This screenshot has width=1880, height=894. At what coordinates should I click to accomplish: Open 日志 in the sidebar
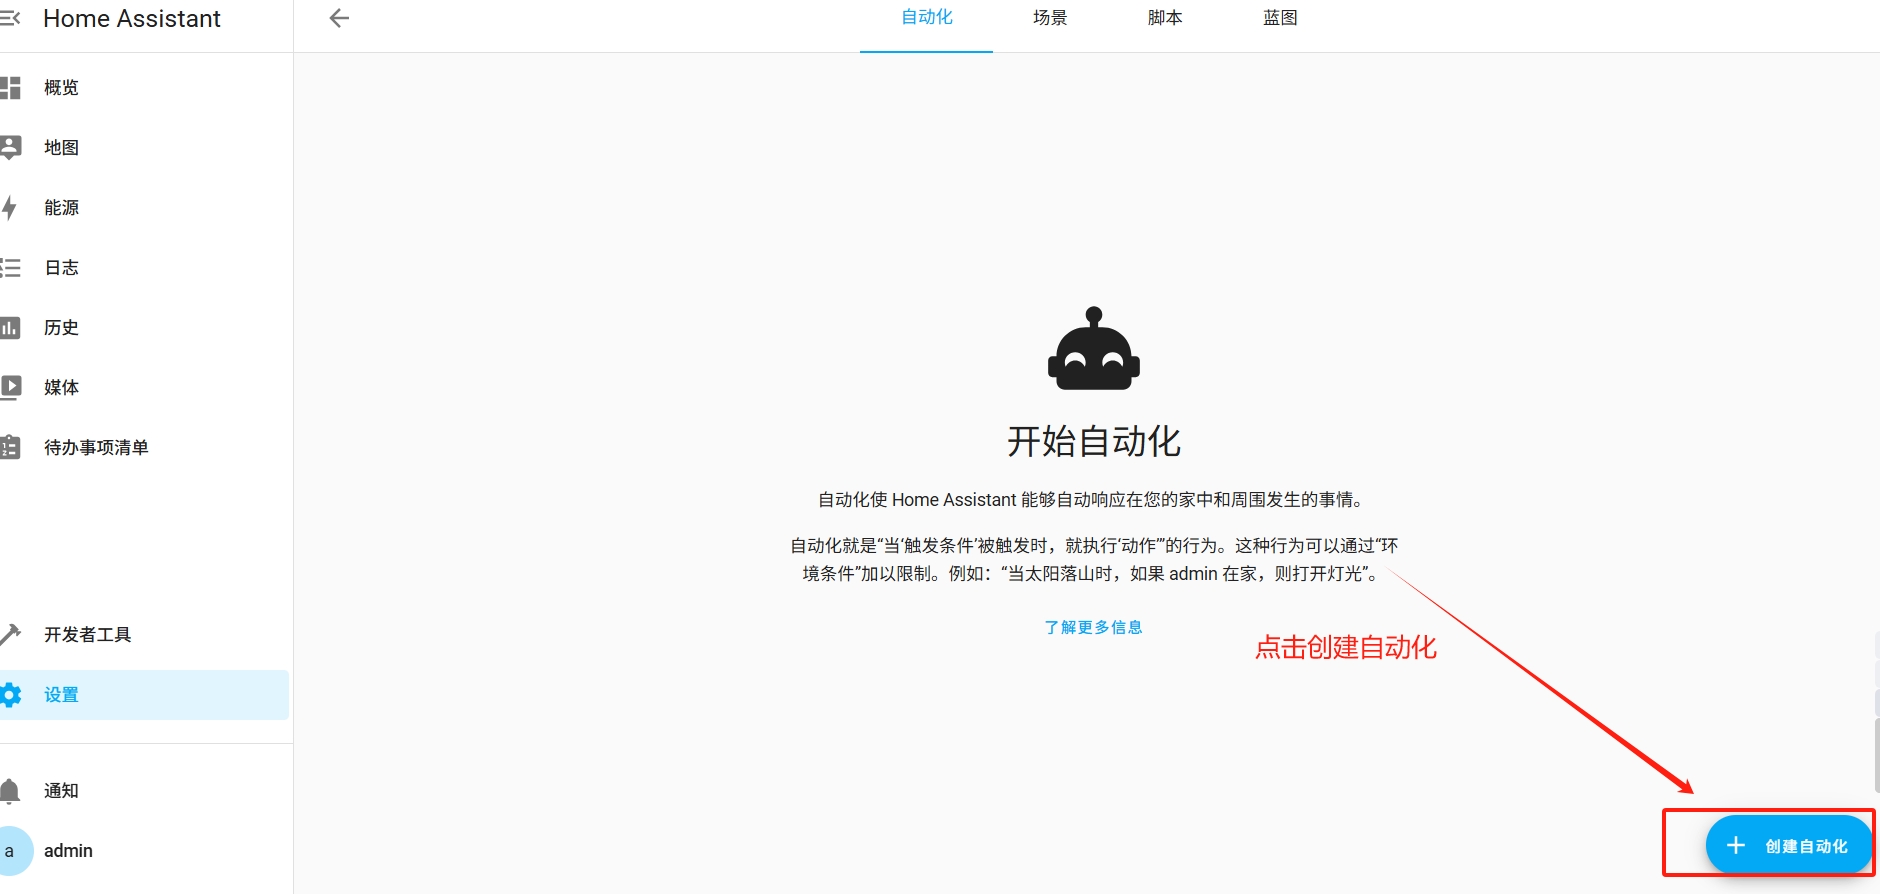point(144,268)
